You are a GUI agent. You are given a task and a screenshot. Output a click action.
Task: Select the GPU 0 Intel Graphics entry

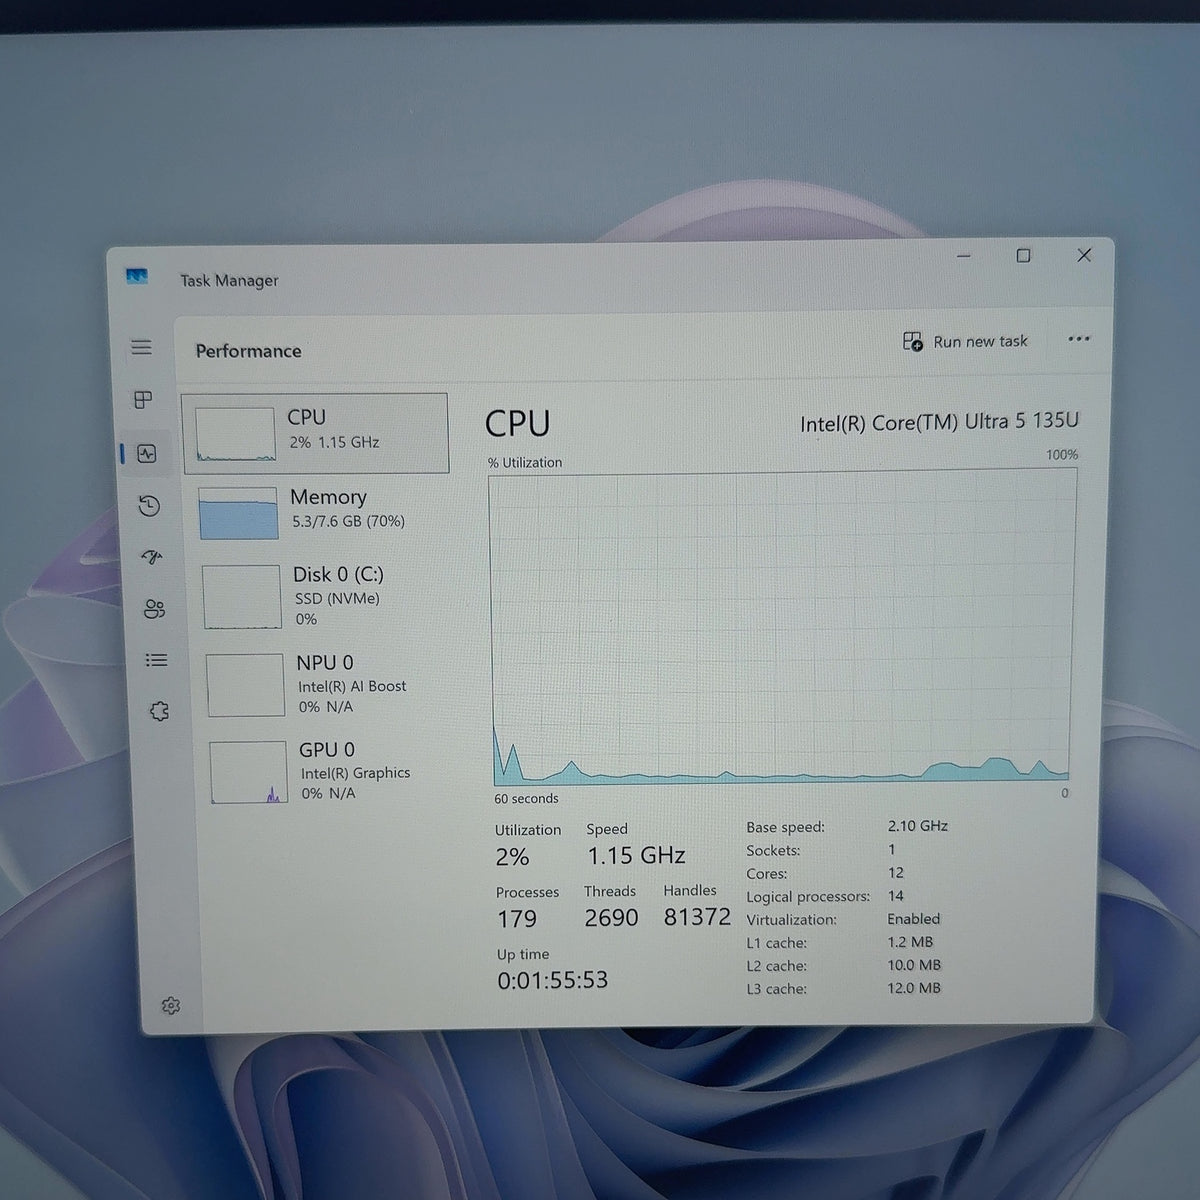tap(329, 771)
